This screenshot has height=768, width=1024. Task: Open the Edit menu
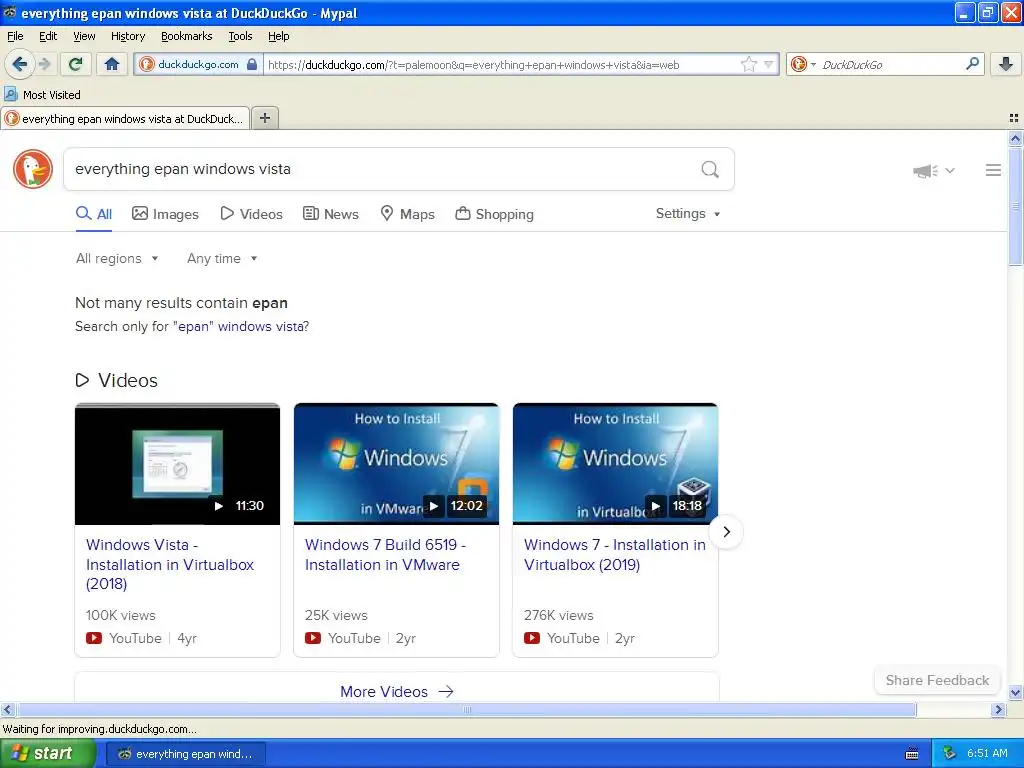tap(48, 36)
